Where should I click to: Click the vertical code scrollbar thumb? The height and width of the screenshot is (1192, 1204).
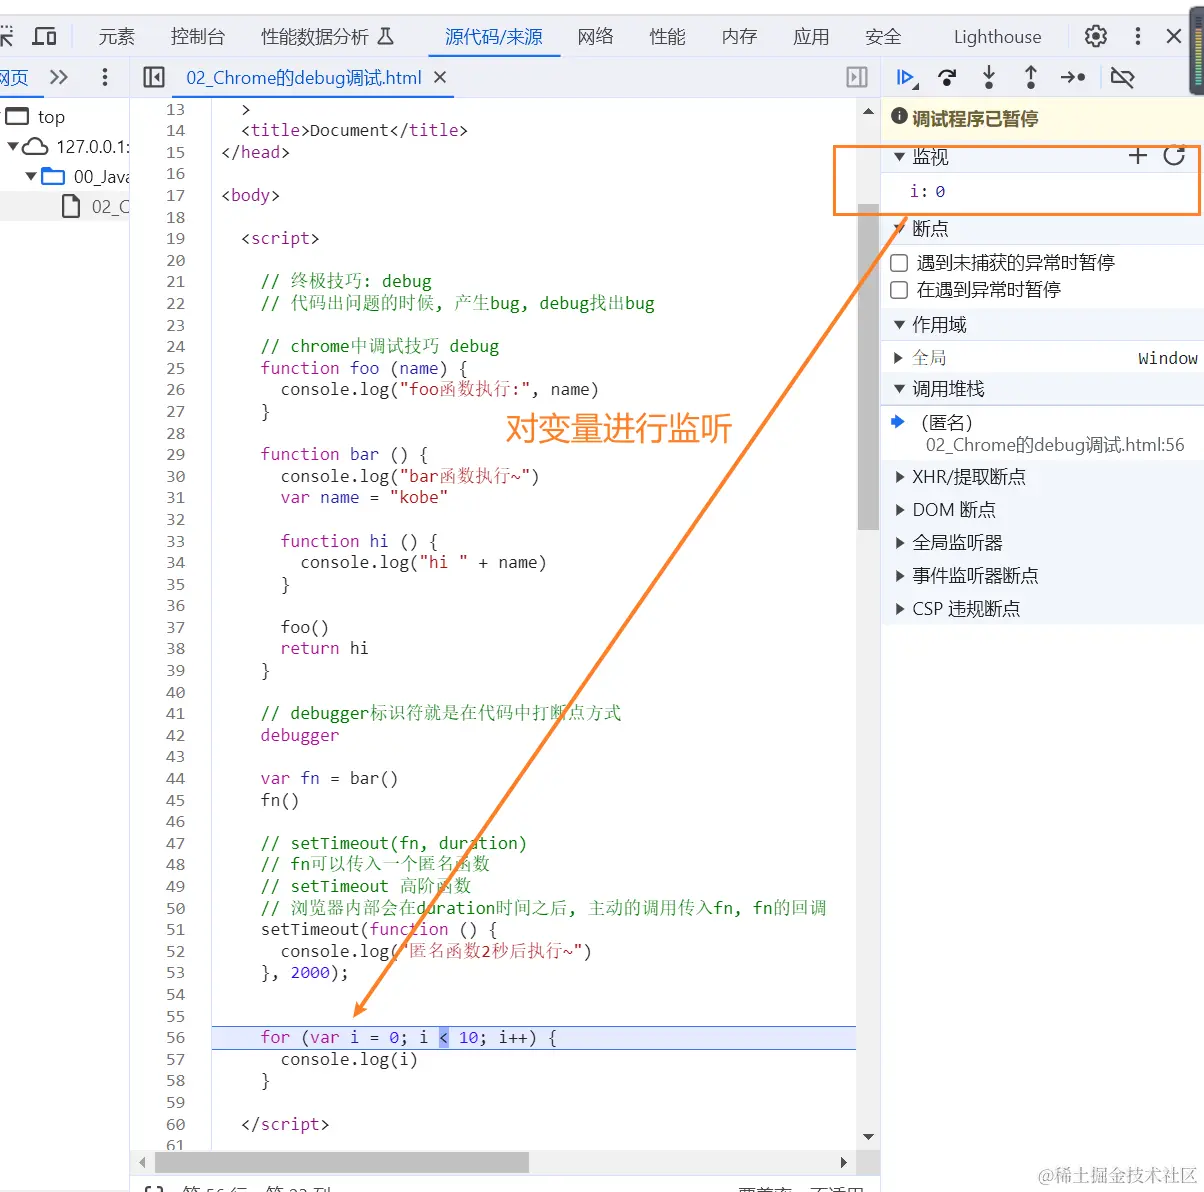(868, 367)
